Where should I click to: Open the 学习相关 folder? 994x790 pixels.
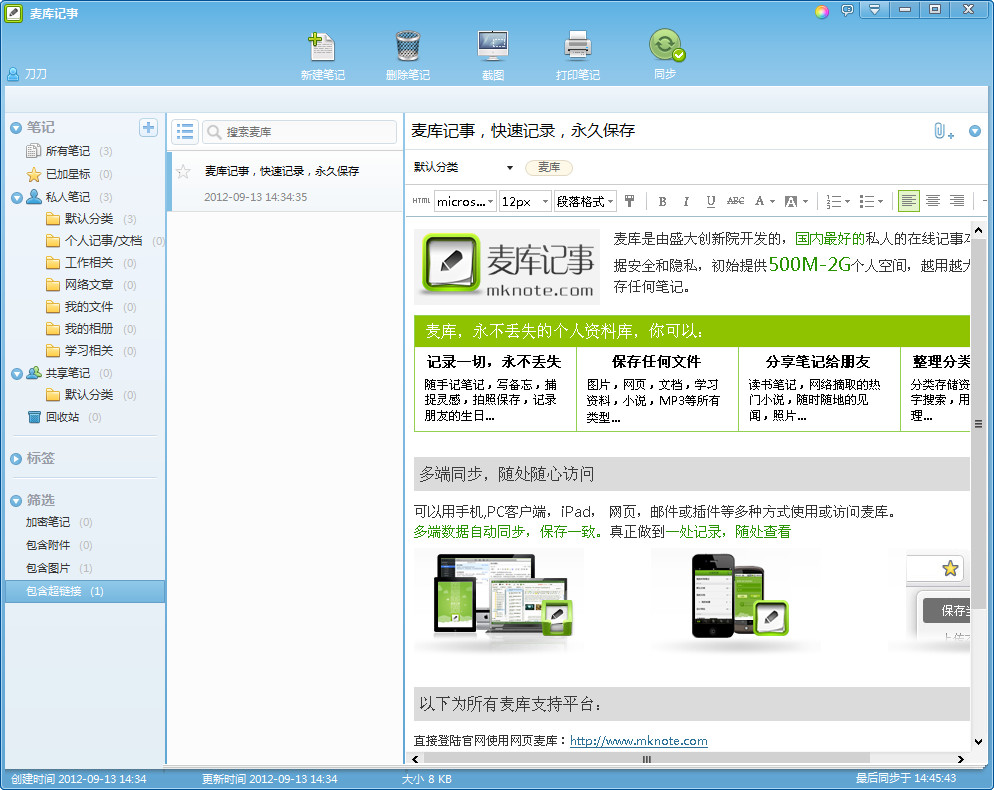[x=90, y=351]
